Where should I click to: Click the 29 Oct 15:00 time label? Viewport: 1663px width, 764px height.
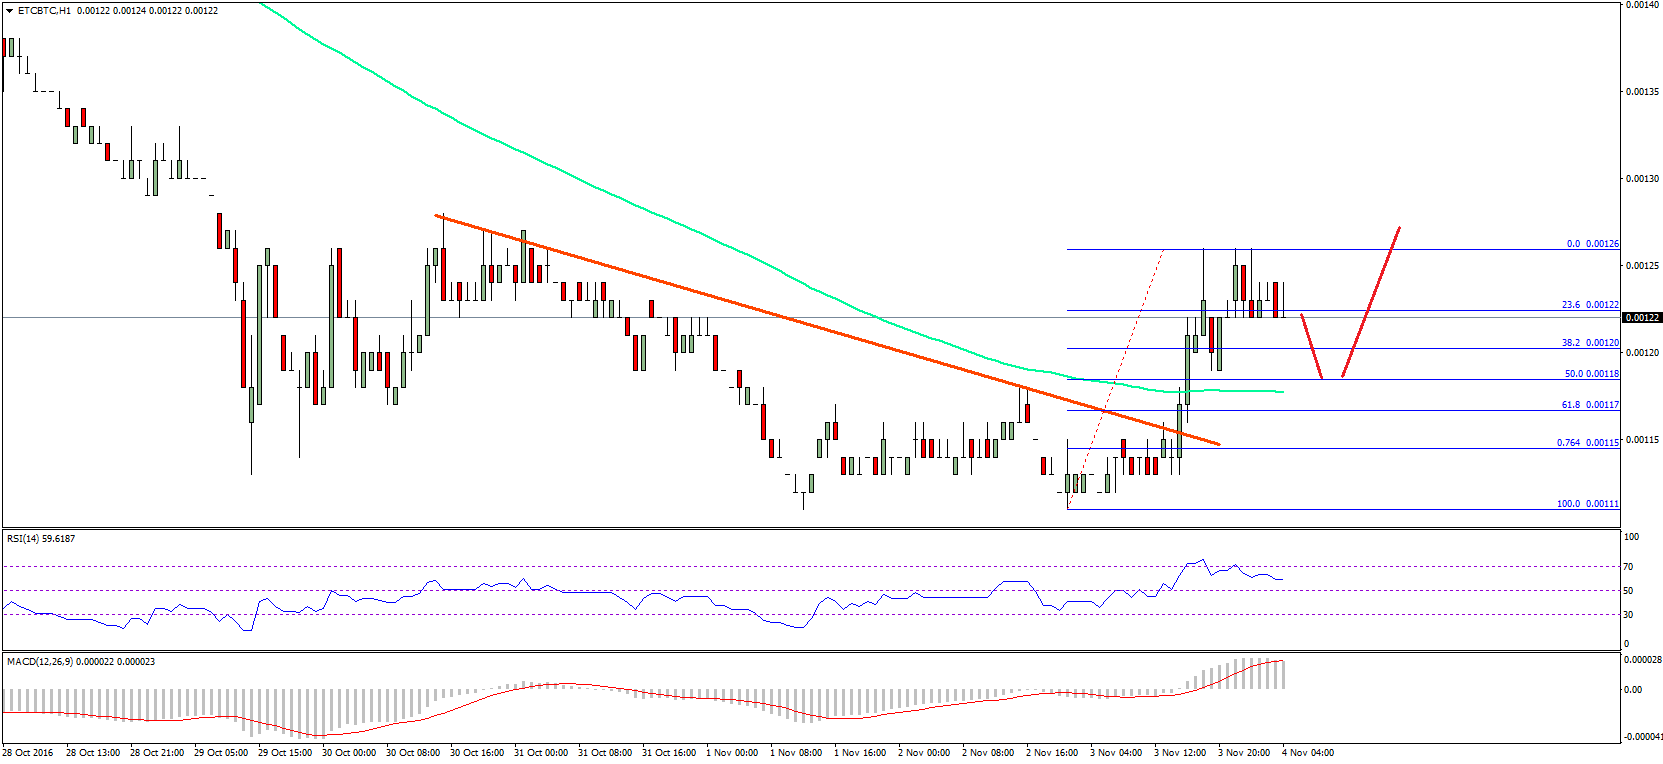pos(285,752)
